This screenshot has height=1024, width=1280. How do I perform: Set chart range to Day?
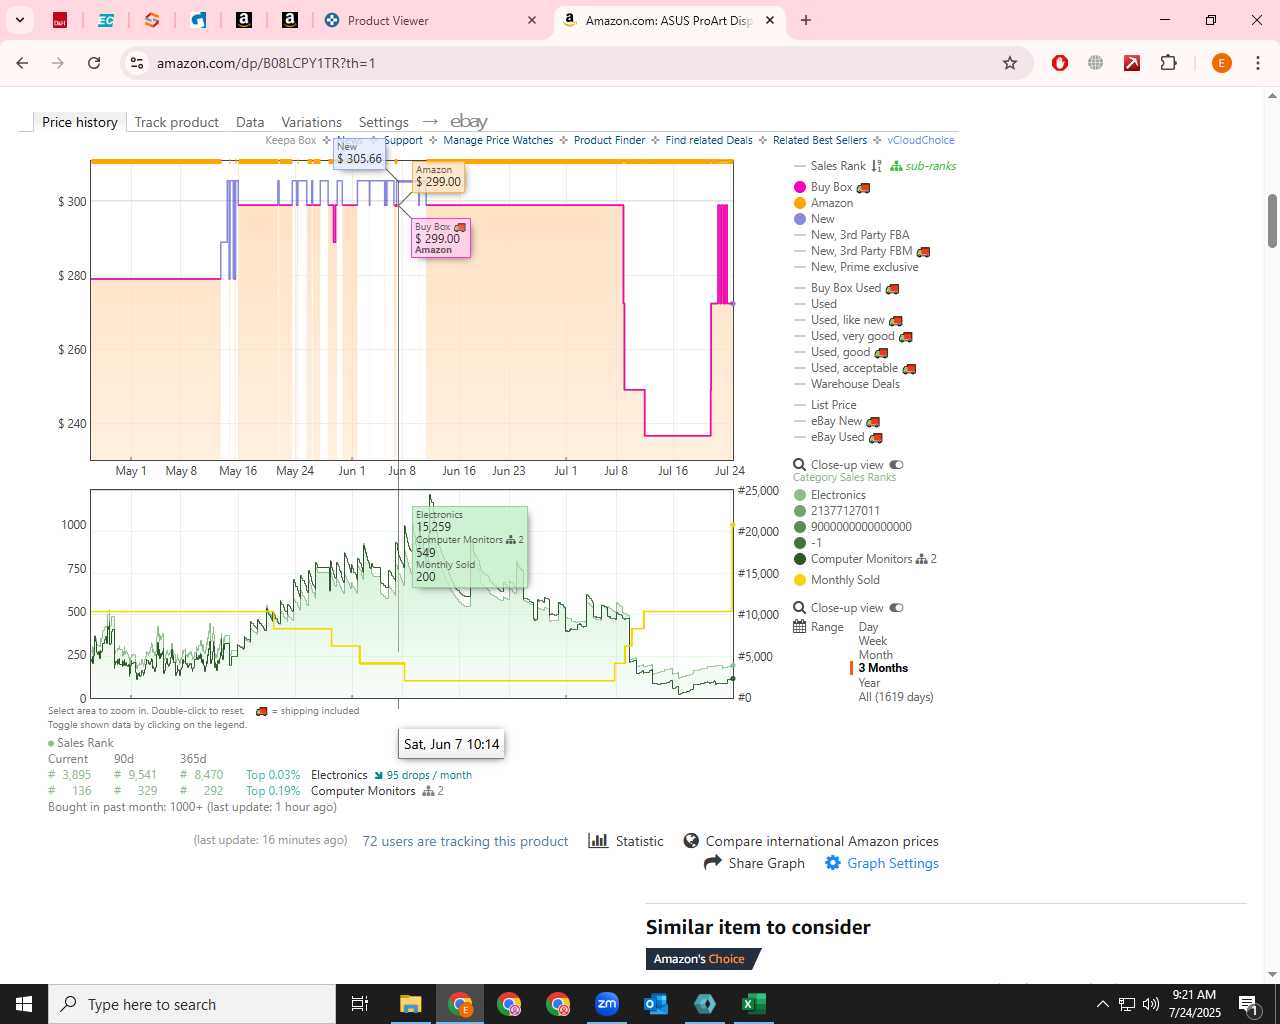(x=868, y=627)
